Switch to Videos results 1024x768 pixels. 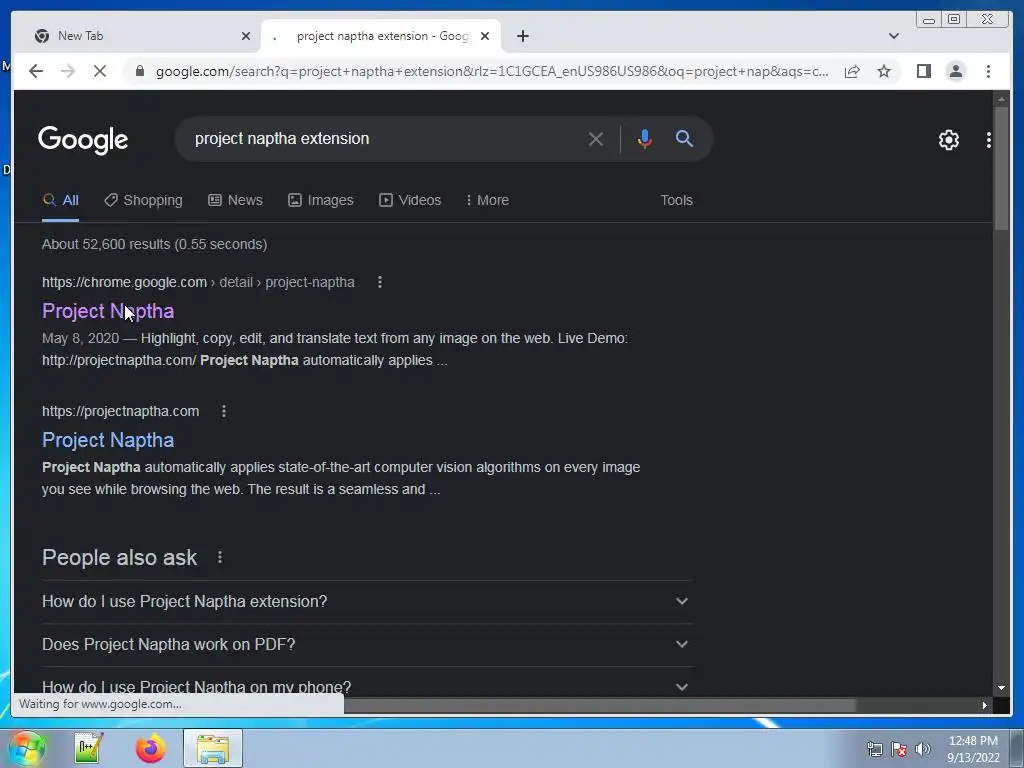tap(410, 200)
